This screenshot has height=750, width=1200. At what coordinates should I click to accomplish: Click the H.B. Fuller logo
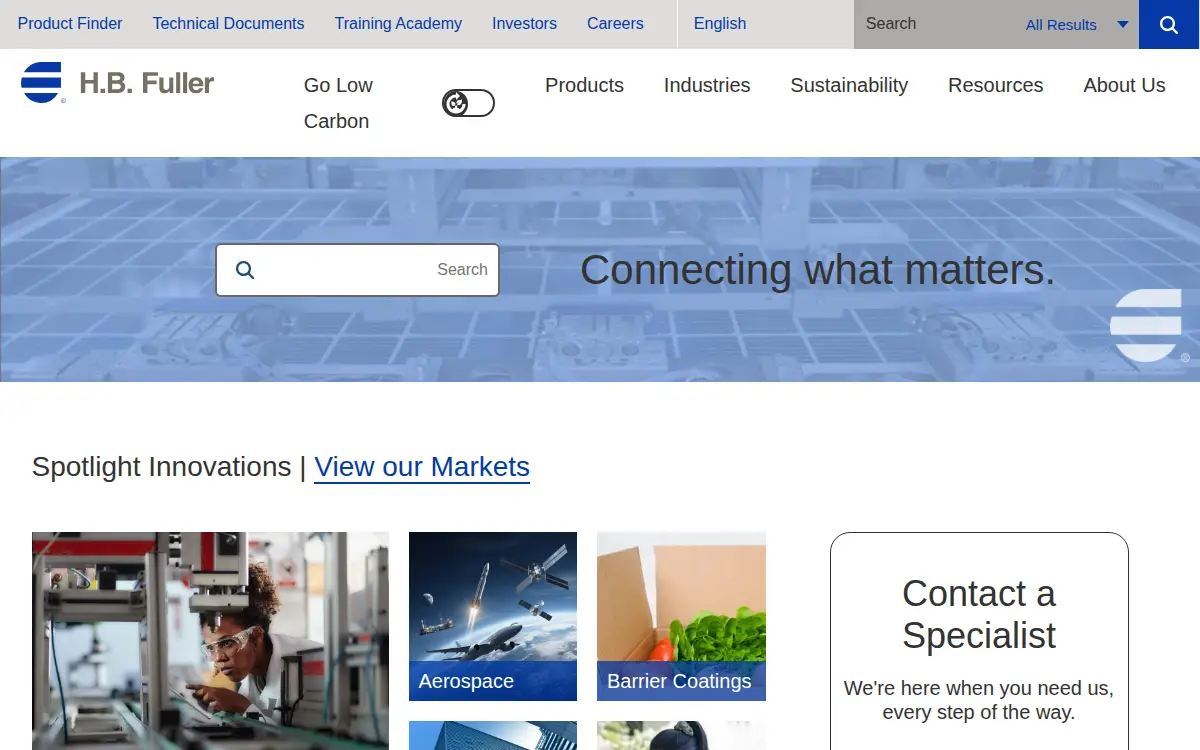pyautogui.click(x=118, y=83)
